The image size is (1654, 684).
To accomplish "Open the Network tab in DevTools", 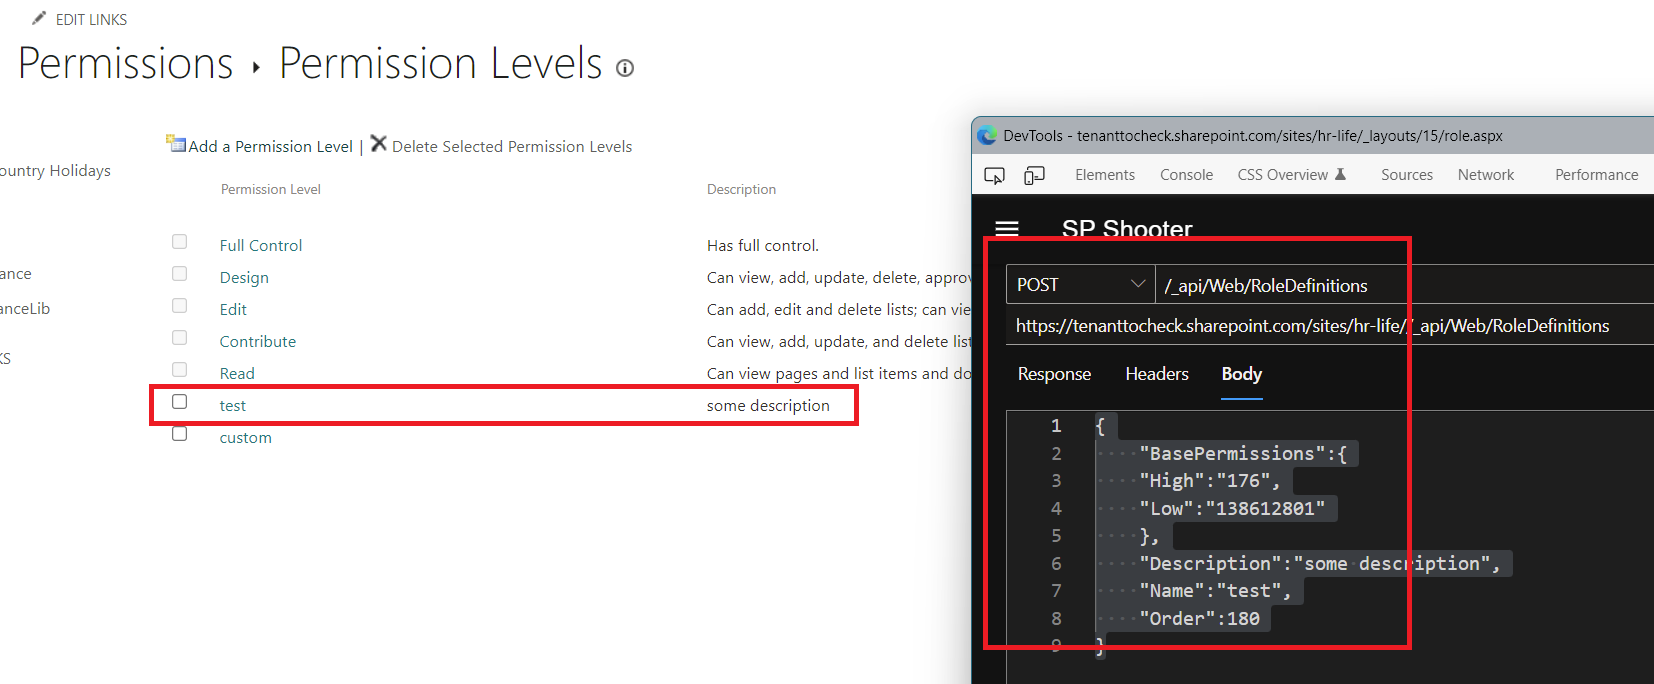I will point(1486,175).
